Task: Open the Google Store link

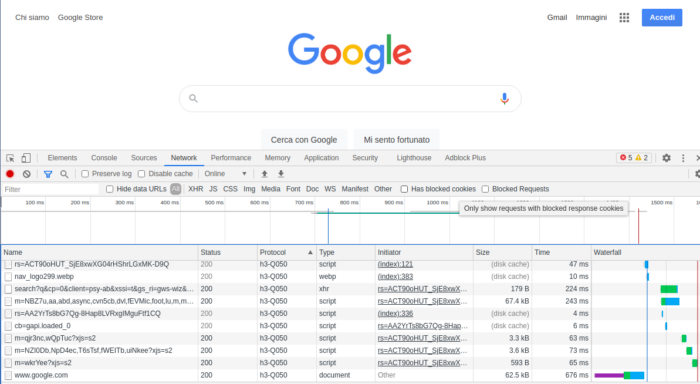Action: pos(80,17)
